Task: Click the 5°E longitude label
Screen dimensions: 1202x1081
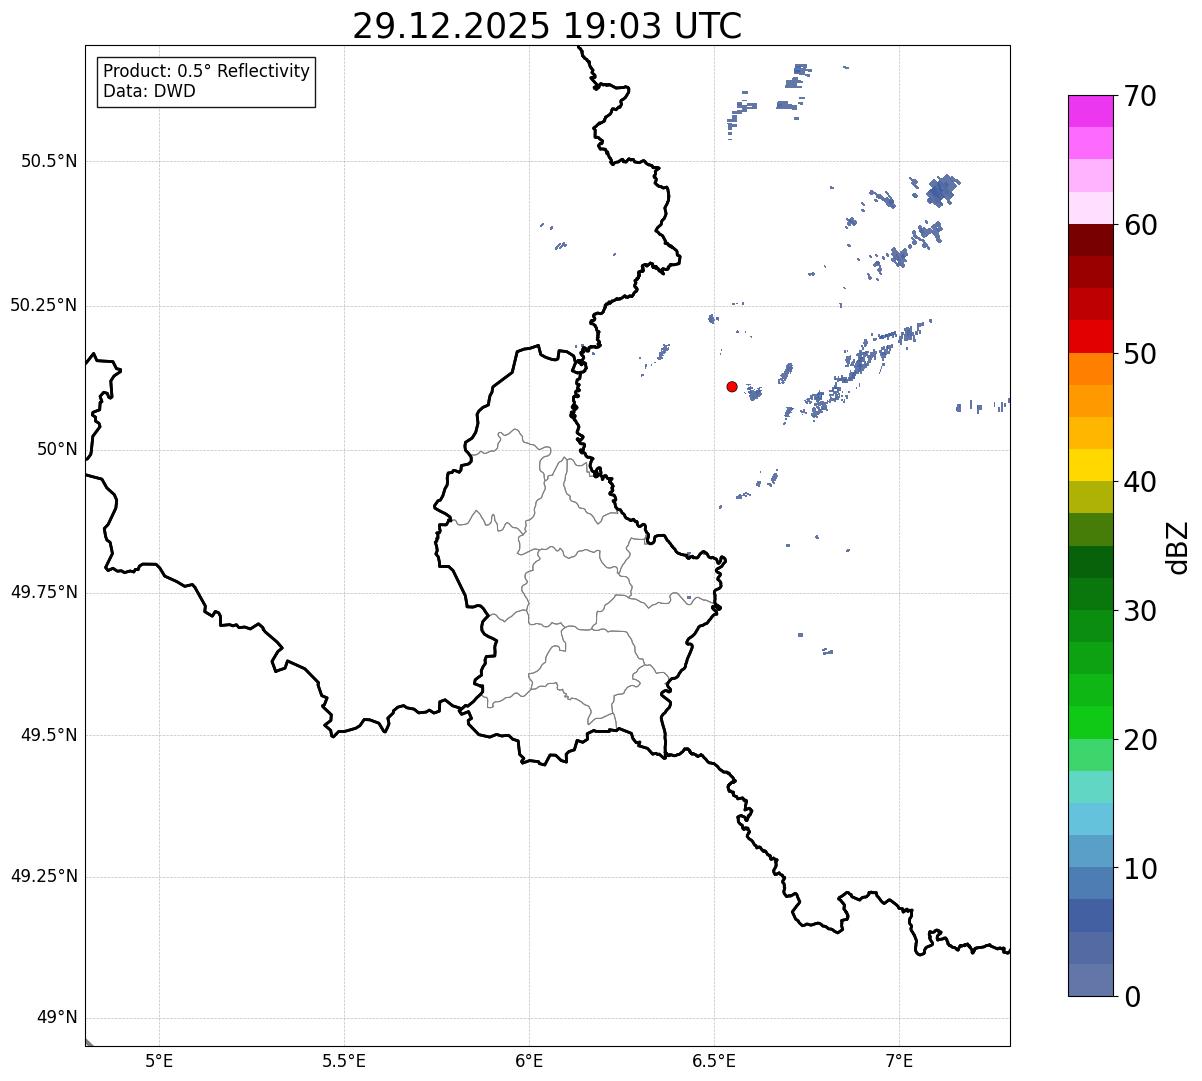Action: [159, 1061]
